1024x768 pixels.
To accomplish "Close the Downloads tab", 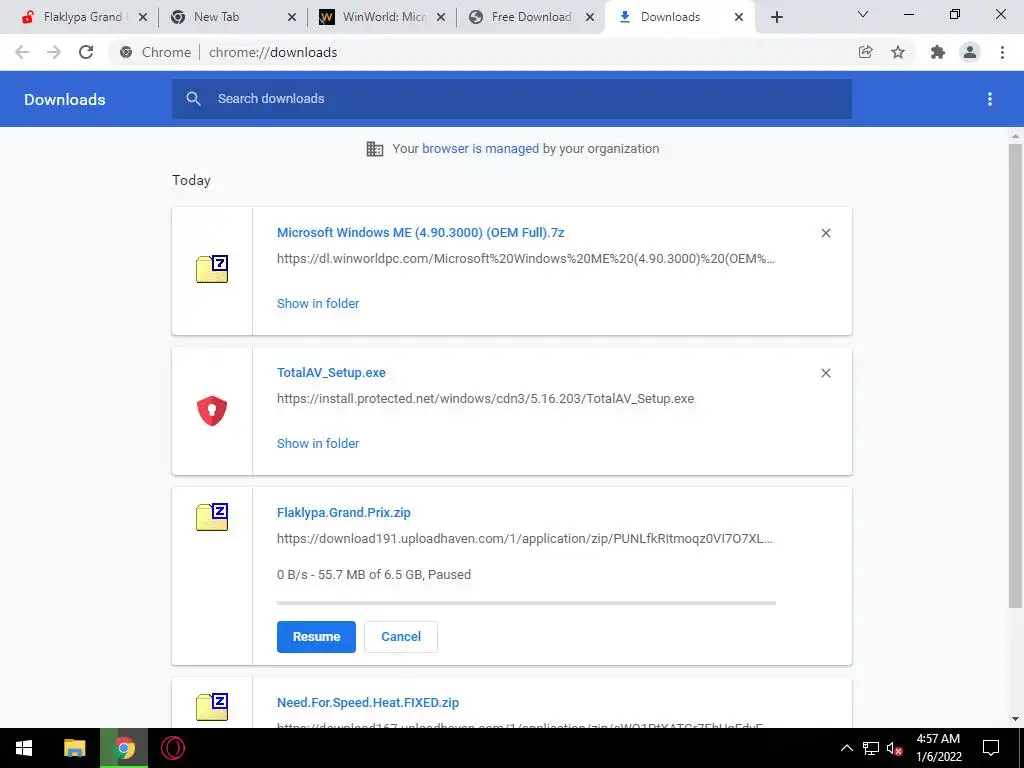I will (x=739, y=18).
